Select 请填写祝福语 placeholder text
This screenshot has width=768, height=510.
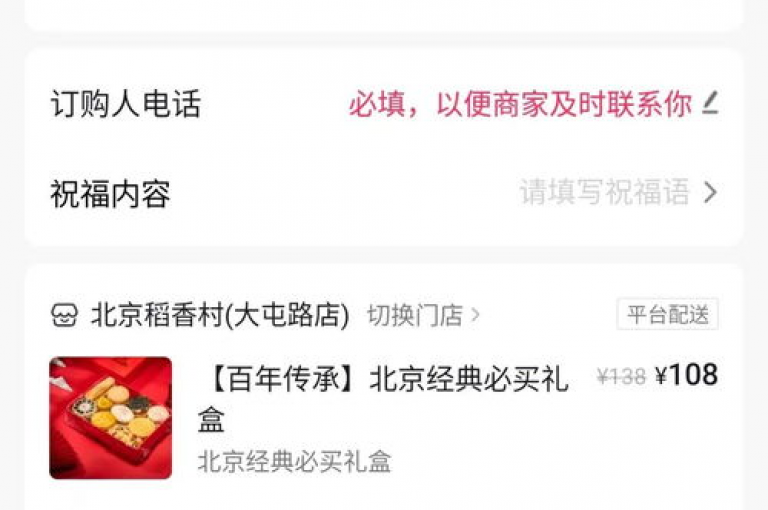click(x=604, y=192)
